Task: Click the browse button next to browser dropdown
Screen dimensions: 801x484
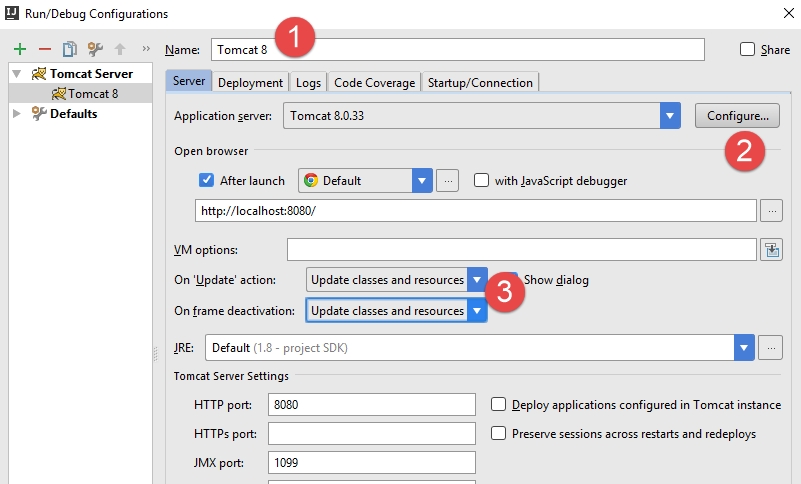Action: coord(448,181)
